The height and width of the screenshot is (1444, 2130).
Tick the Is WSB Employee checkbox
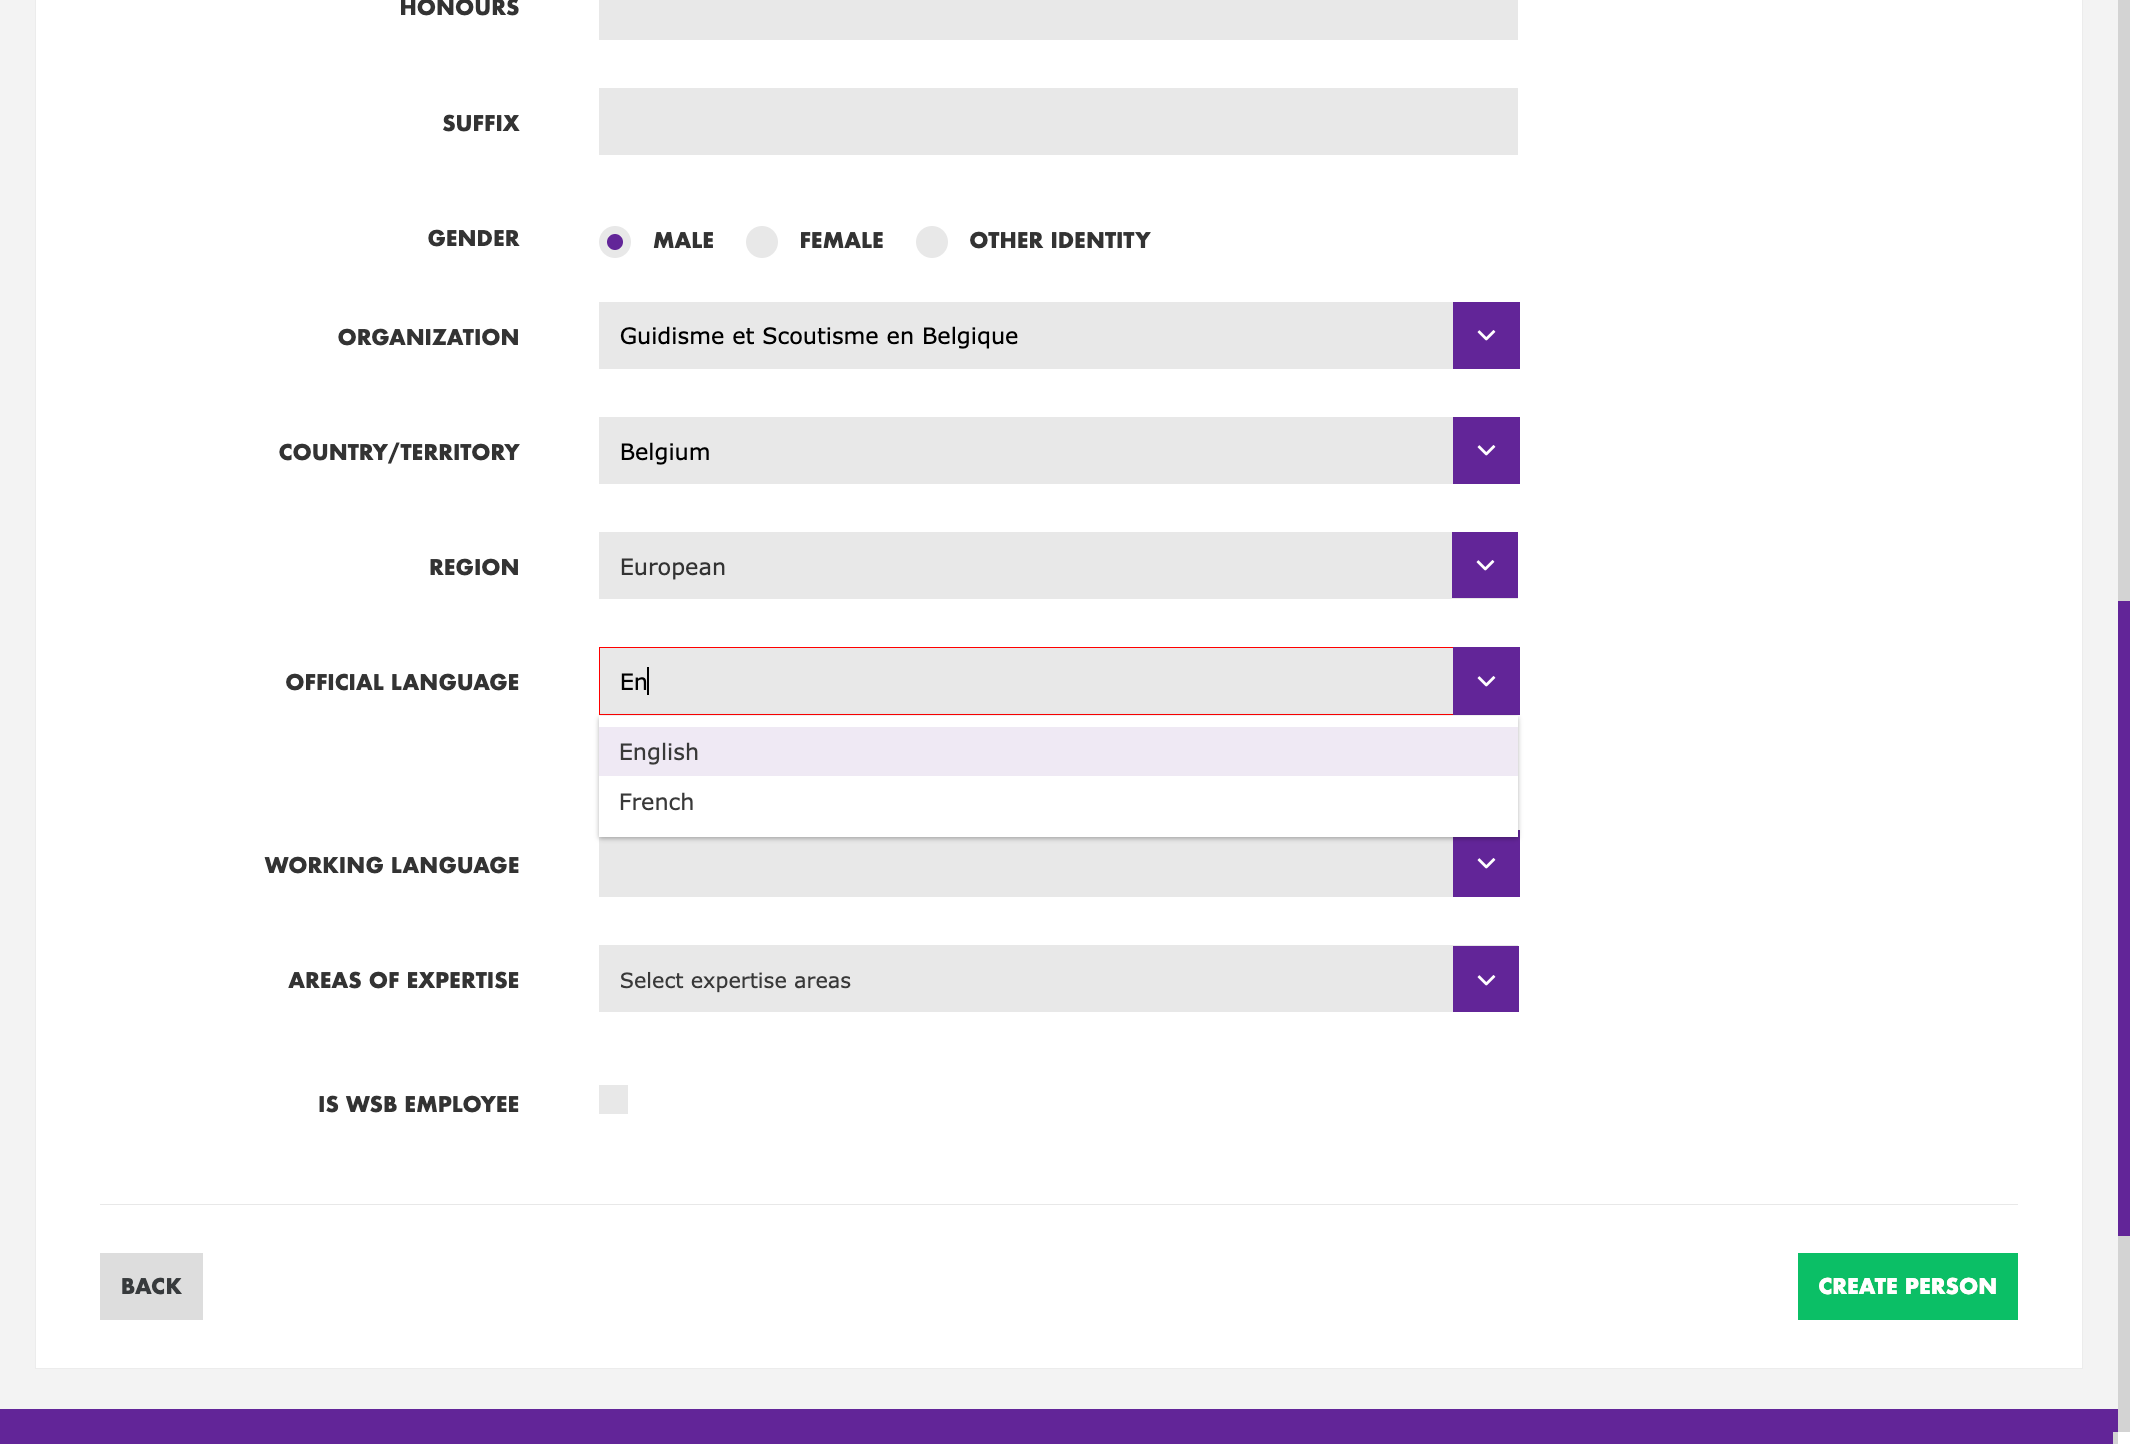(x=613, y=1099)
